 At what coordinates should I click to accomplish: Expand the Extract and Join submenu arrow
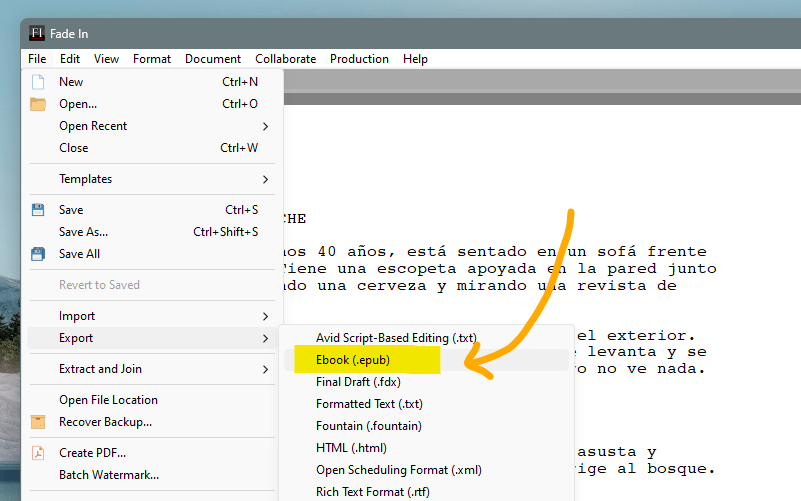(x=265, y=369)
